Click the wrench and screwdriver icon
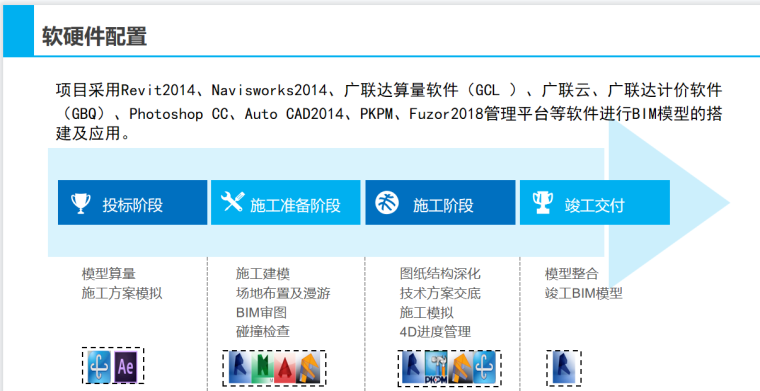This screenshot has height=391, width=760. [x=232, y=201]
